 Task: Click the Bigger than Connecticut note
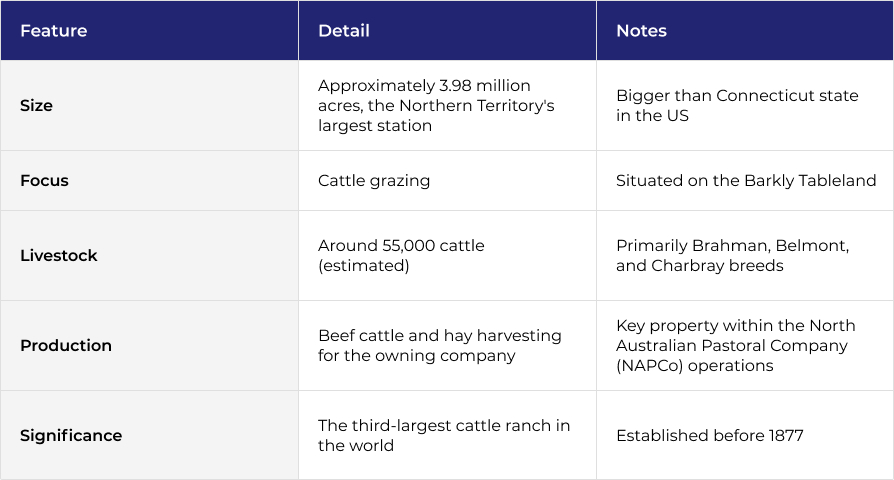pyautogui.click(x=745, y=105)
